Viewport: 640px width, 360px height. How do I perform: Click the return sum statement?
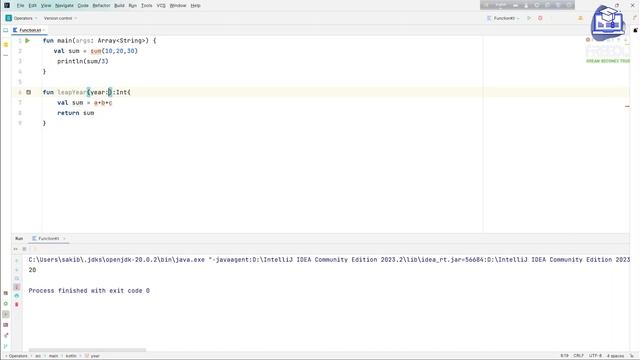click(76, 113)
